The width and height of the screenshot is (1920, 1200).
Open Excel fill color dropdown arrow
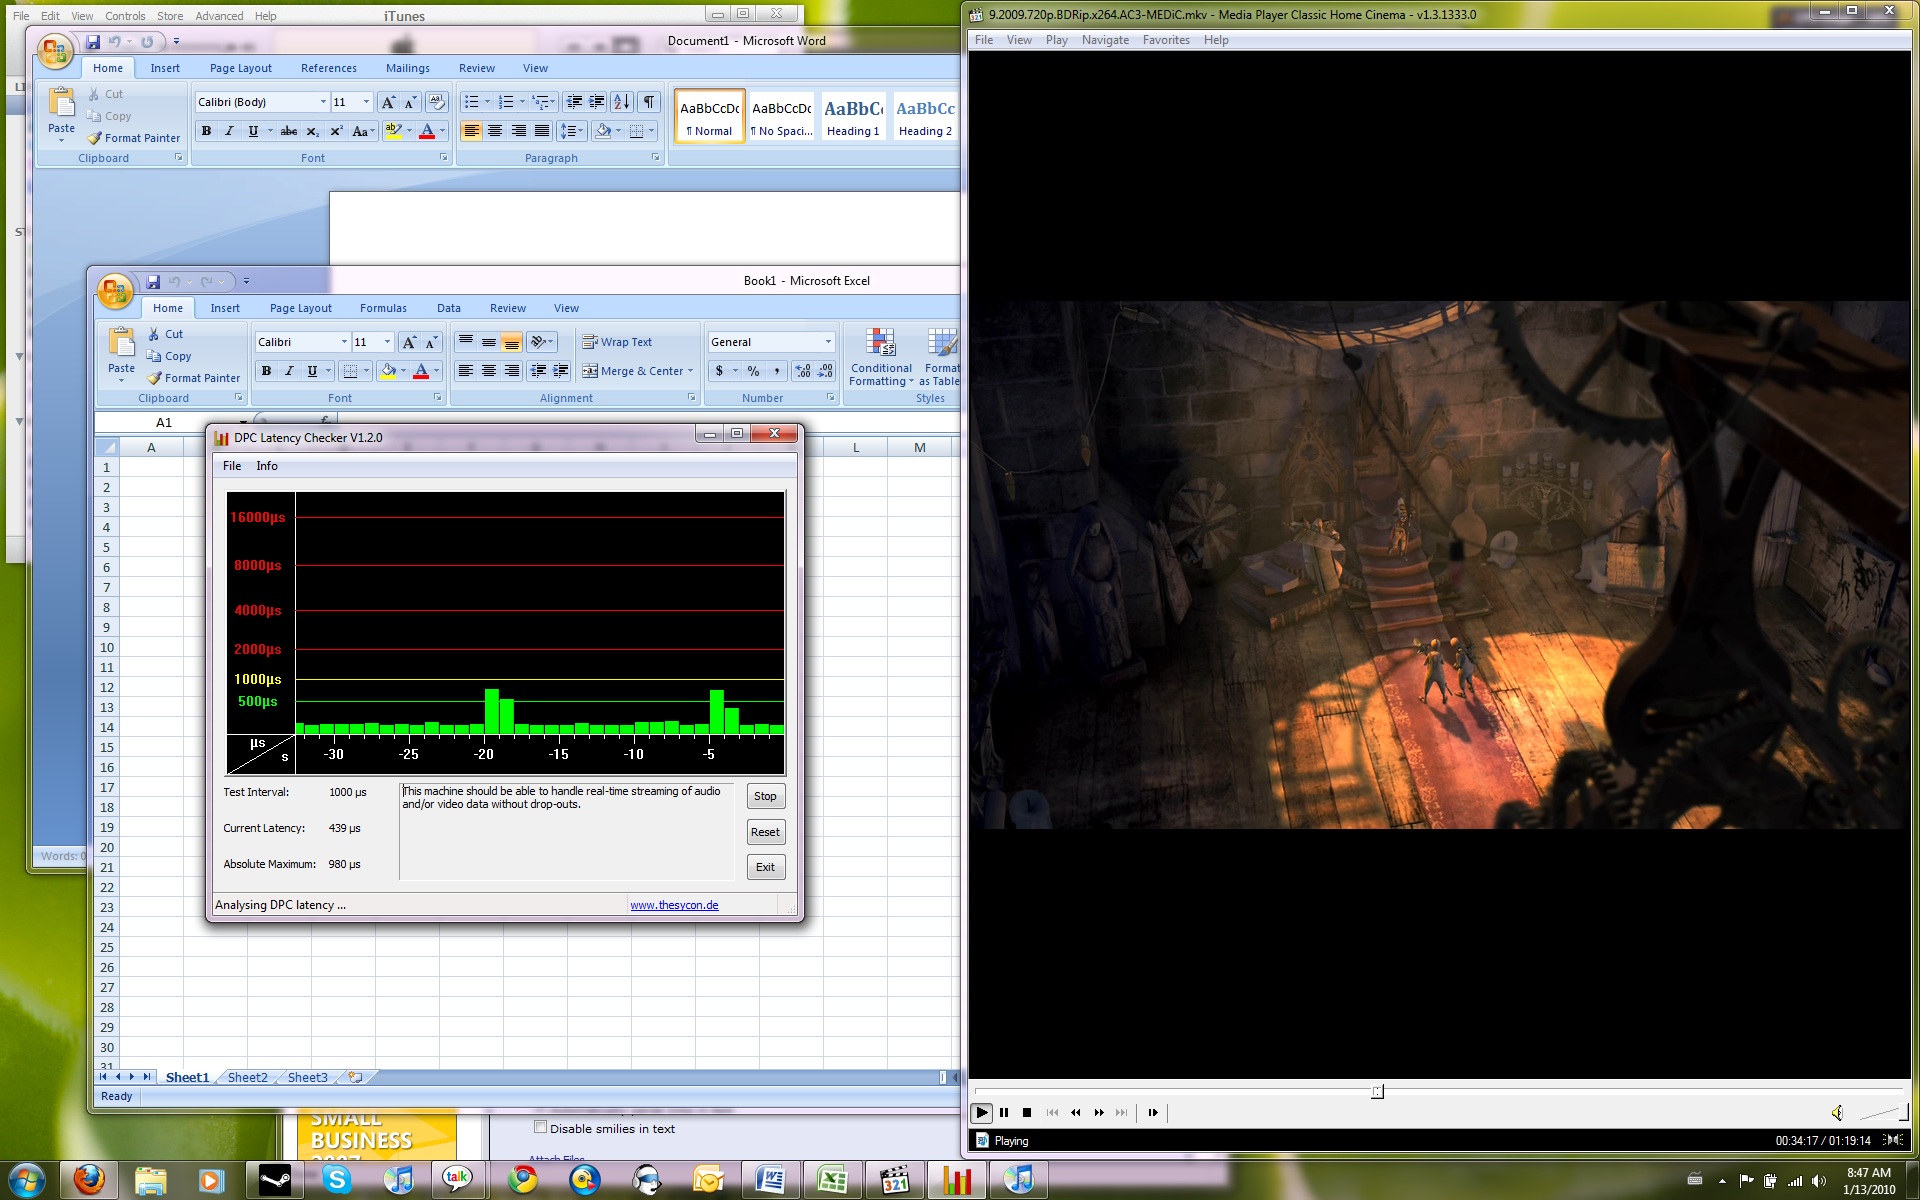(403, 371)
